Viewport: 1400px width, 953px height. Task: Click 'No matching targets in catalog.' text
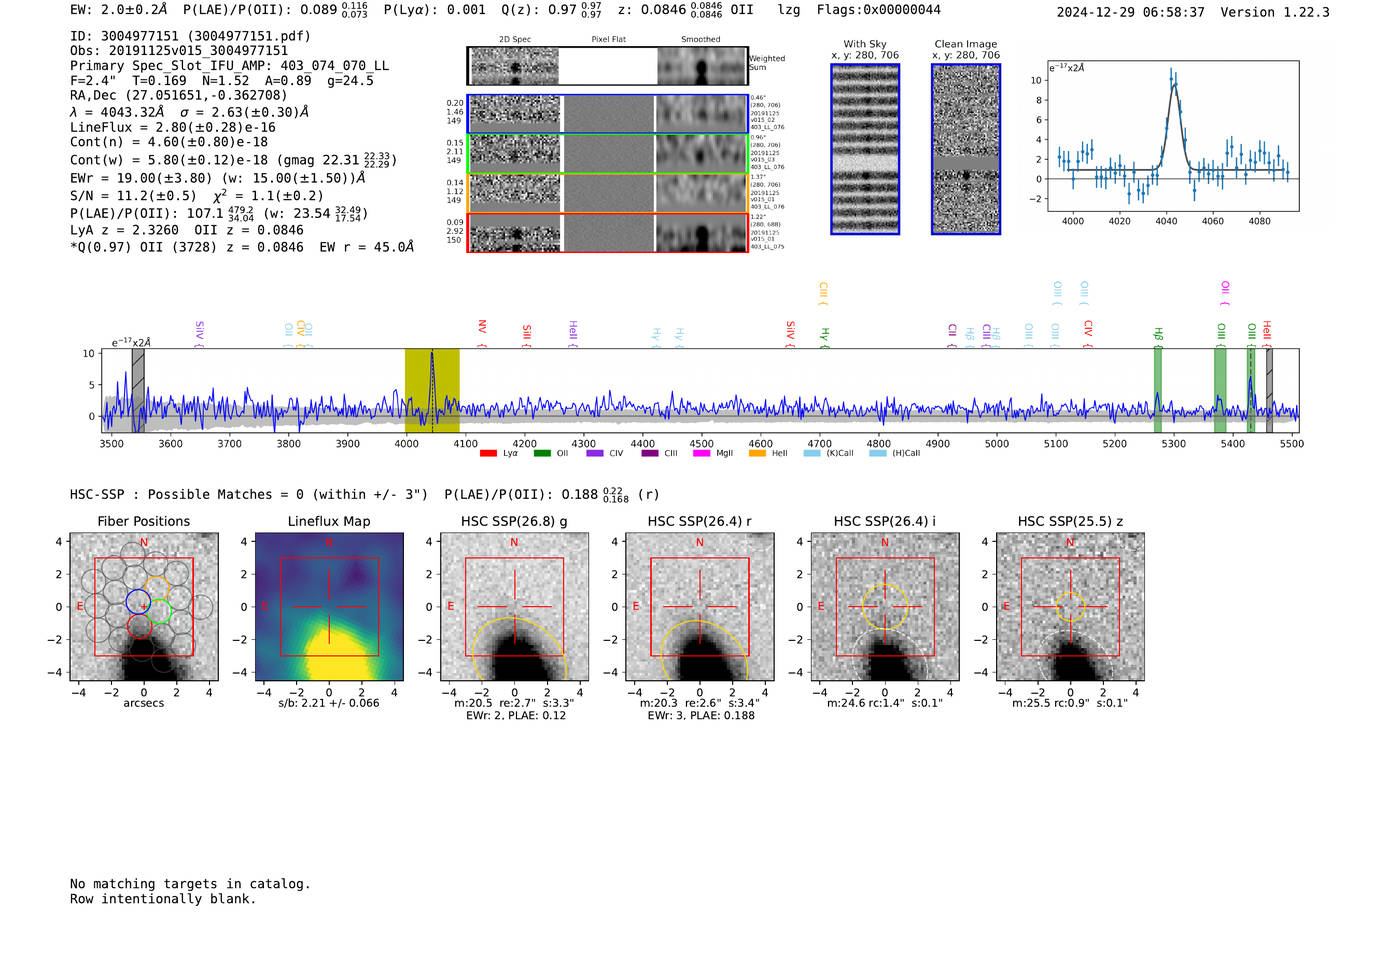click(190, 884)
